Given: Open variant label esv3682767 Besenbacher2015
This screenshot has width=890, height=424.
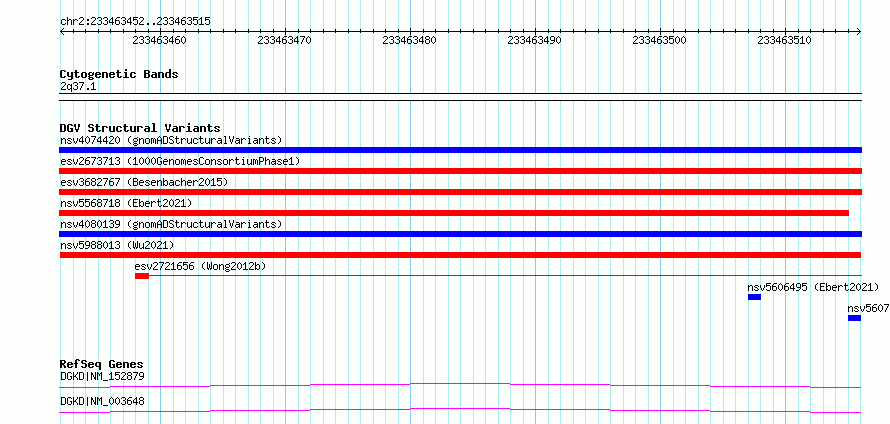Looking at the screenshot, I should 144,182.
